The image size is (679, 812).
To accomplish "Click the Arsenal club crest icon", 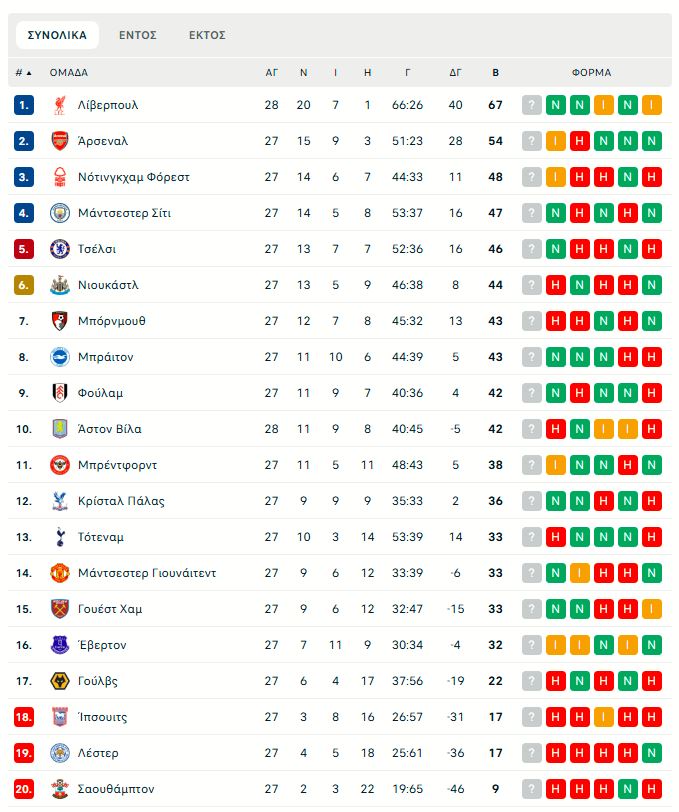I will pos(60,141).
